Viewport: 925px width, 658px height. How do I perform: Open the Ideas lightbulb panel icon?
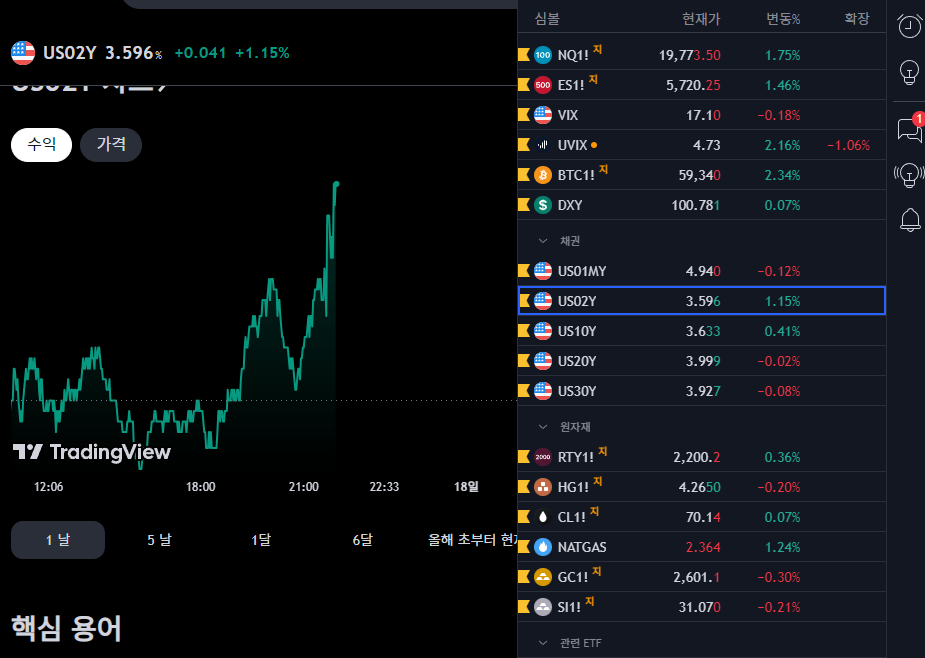click(x=909, y=72)
